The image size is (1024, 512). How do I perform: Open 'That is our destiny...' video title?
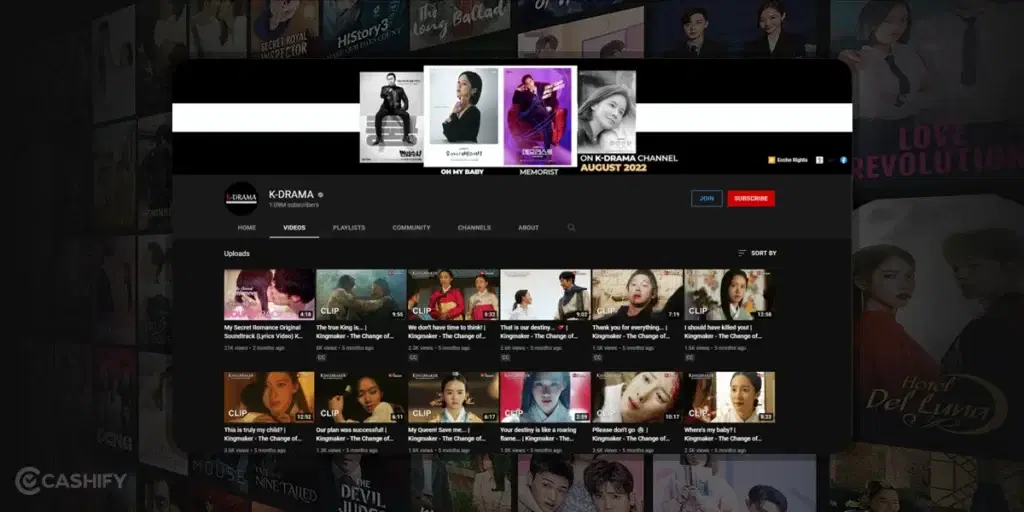pos(539,332)
